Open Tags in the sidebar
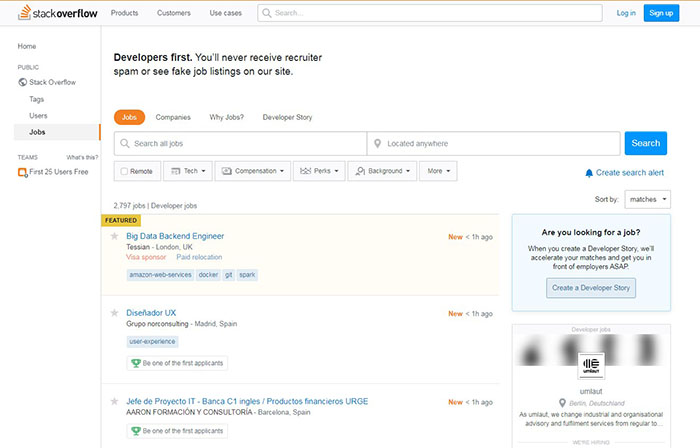 click(x=37, y=99)
